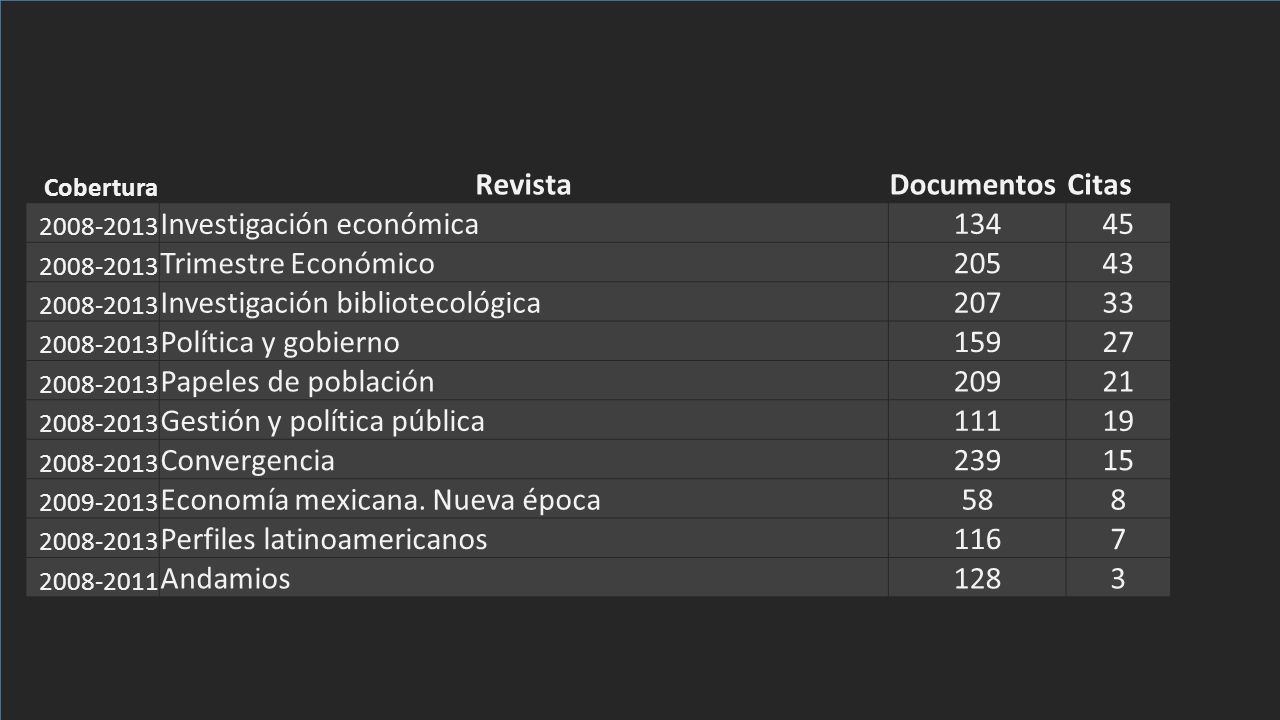Select the Trimestre Económico row name

coord(297,264)
